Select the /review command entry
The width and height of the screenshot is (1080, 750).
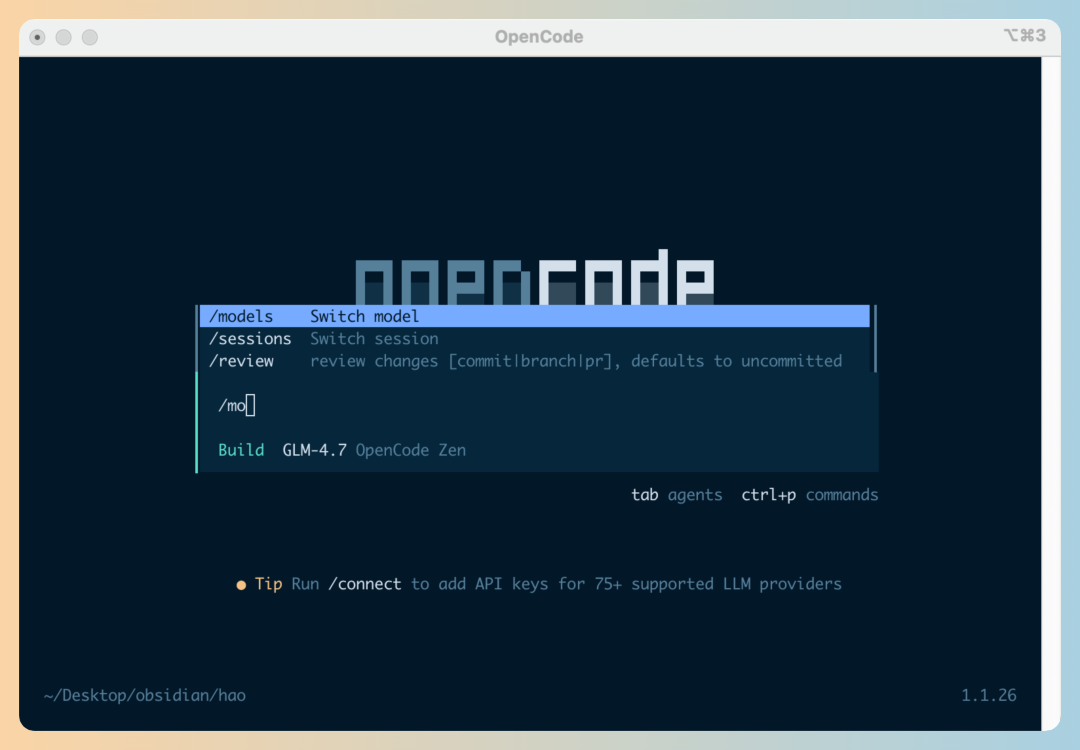click(x=241, y=361)
